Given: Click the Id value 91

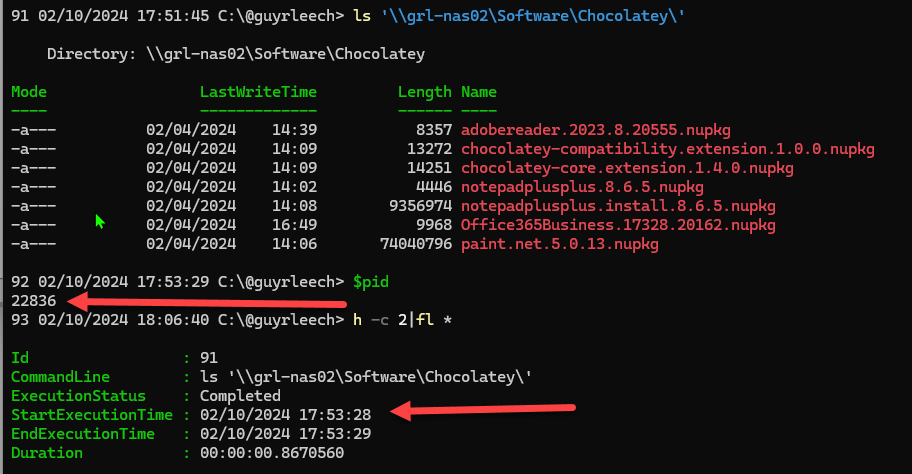Looking at the screenshot, I should point(209,358).
